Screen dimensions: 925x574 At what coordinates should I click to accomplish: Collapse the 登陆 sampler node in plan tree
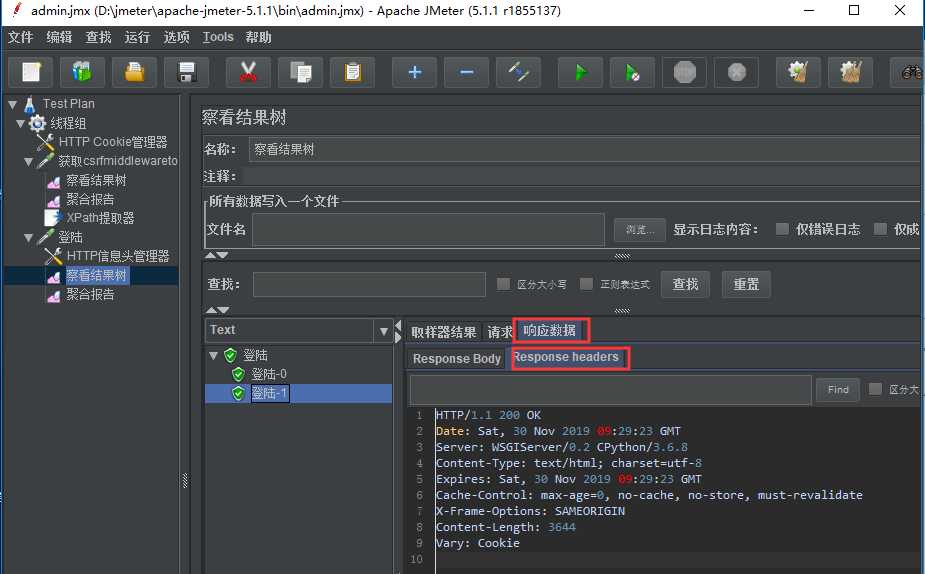coord(28,238)
